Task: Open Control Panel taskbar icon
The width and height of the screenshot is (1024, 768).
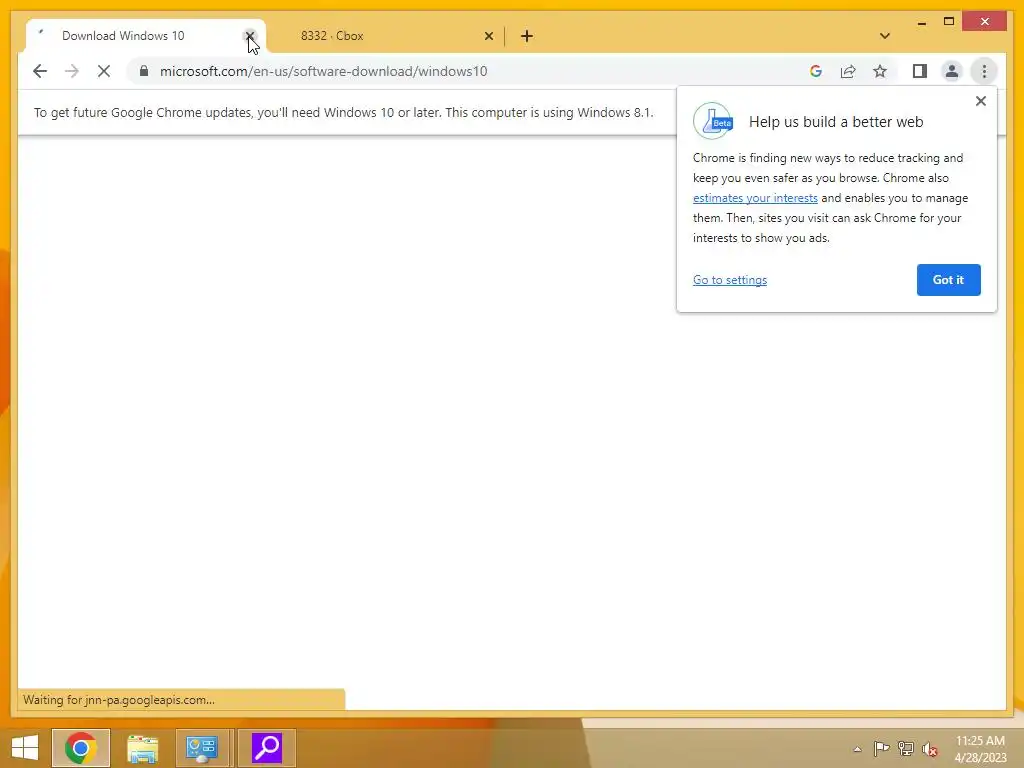Action: [201, 748]
